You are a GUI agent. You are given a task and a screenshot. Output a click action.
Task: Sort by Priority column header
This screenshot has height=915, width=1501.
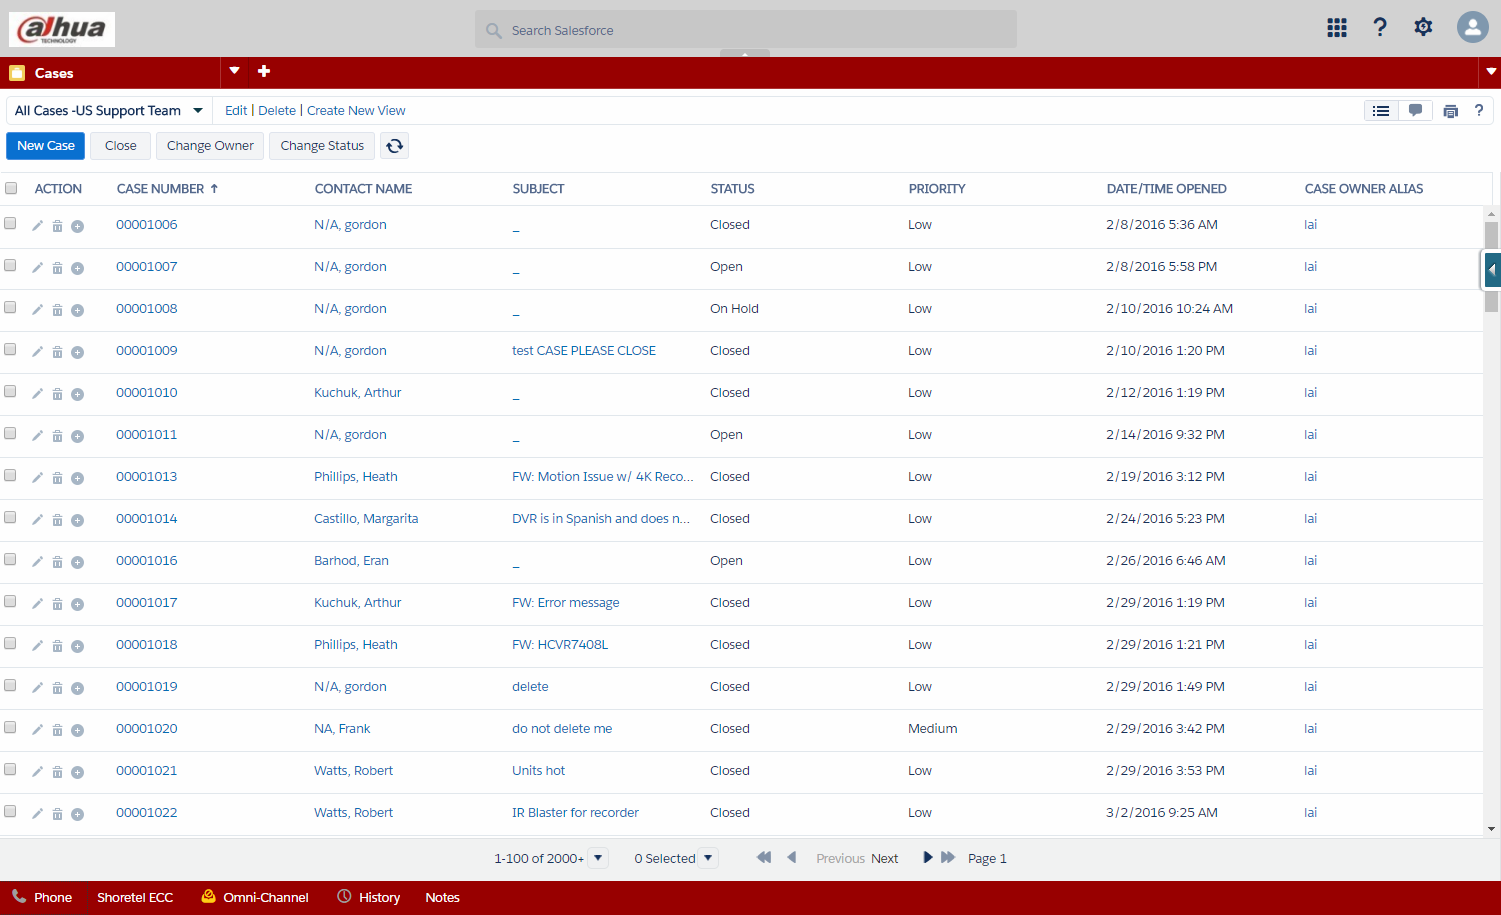(937, 189)
